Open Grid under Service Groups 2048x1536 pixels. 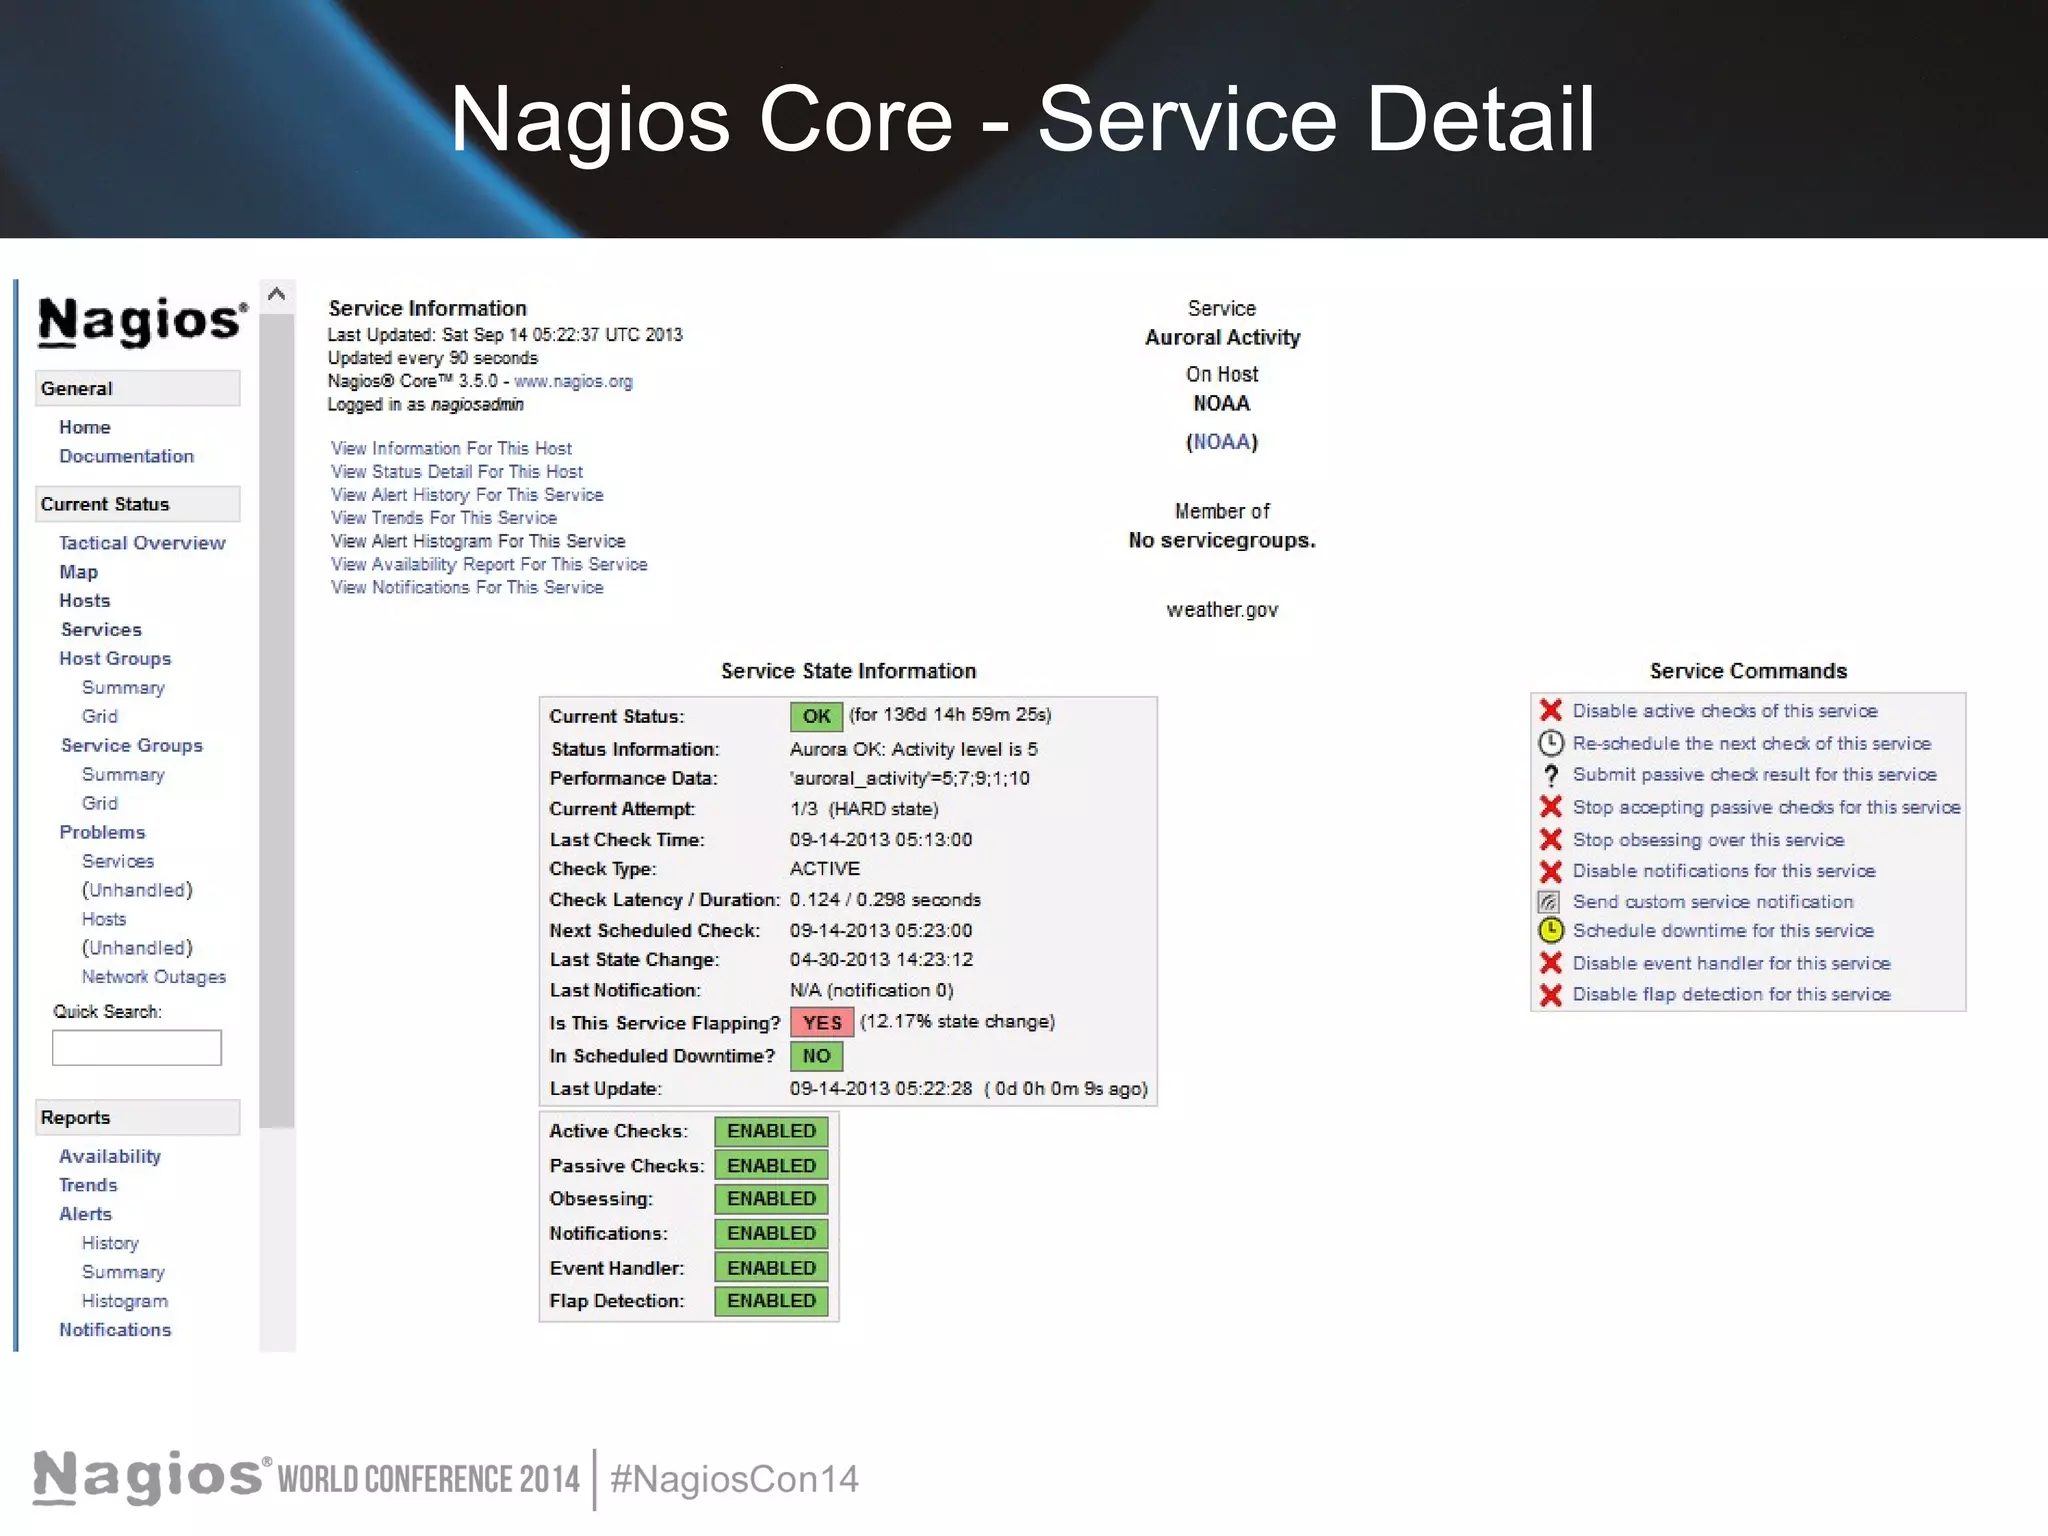coord(100,804)
